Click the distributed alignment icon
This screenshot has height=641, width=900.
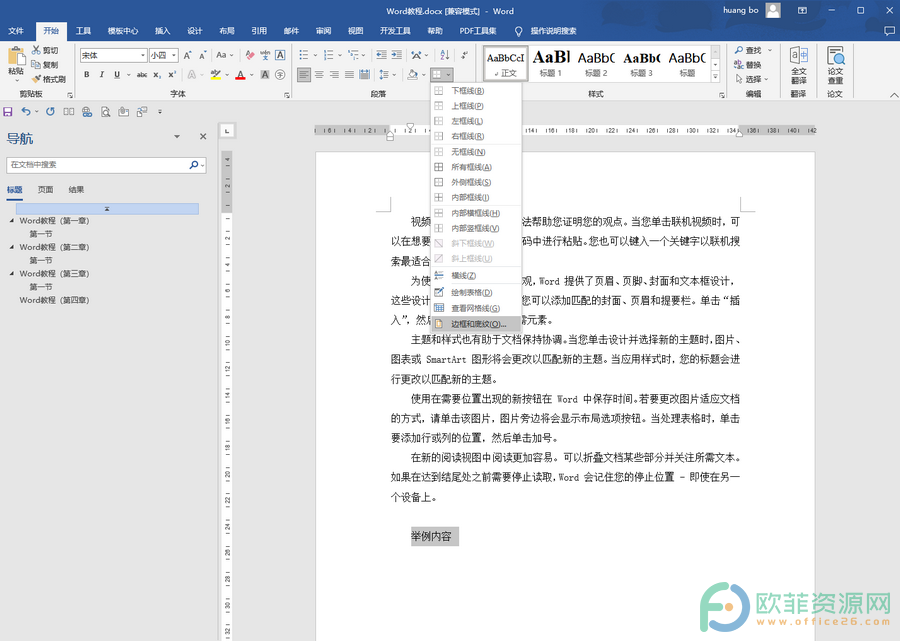[x=364, y=75]
